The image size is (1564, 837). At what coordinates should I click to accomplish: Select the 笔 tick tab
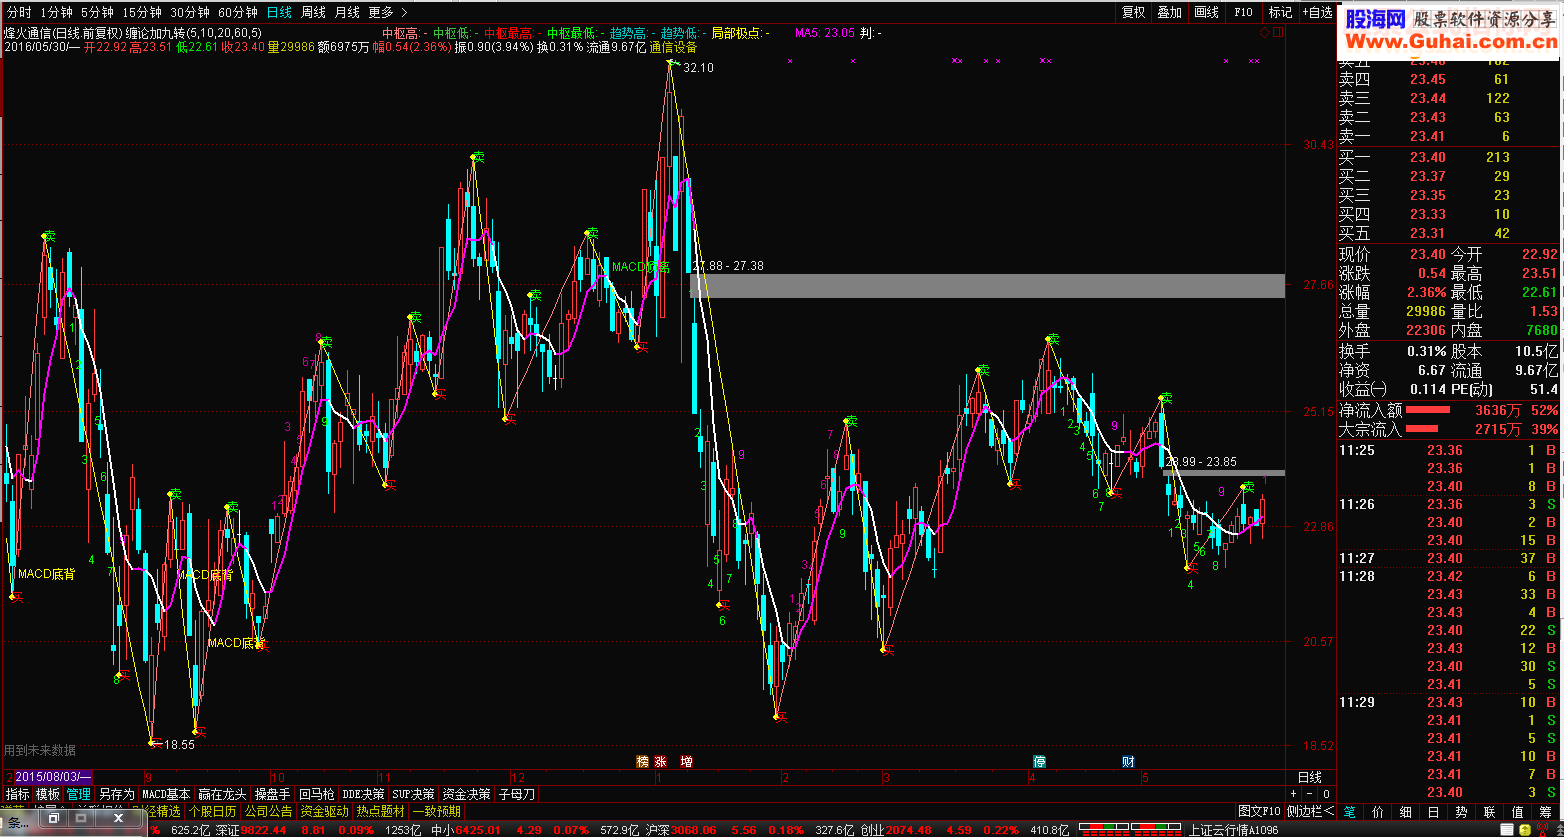[x=1350, y=812]
